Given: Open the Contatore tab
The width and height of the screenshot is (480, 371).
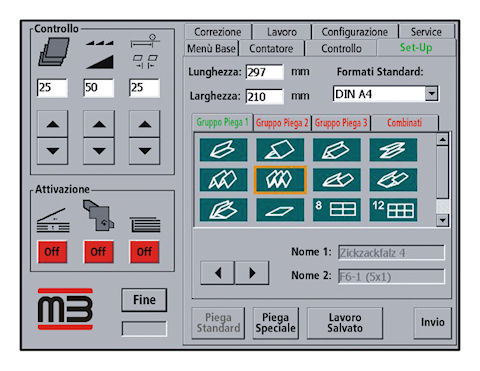Looking at the screenshot, I should click(271, 49).
